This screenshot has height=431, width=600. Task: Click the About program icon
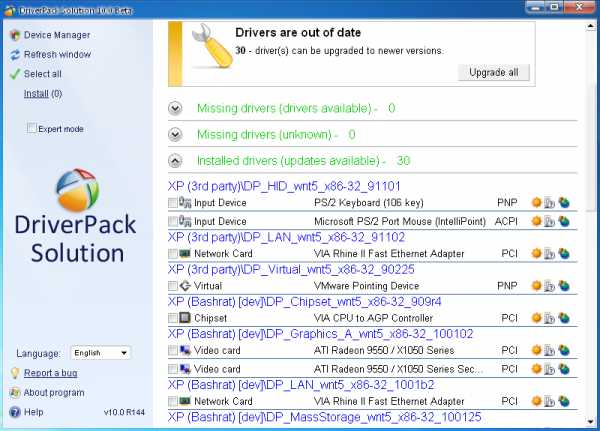[x=15, y=393]
